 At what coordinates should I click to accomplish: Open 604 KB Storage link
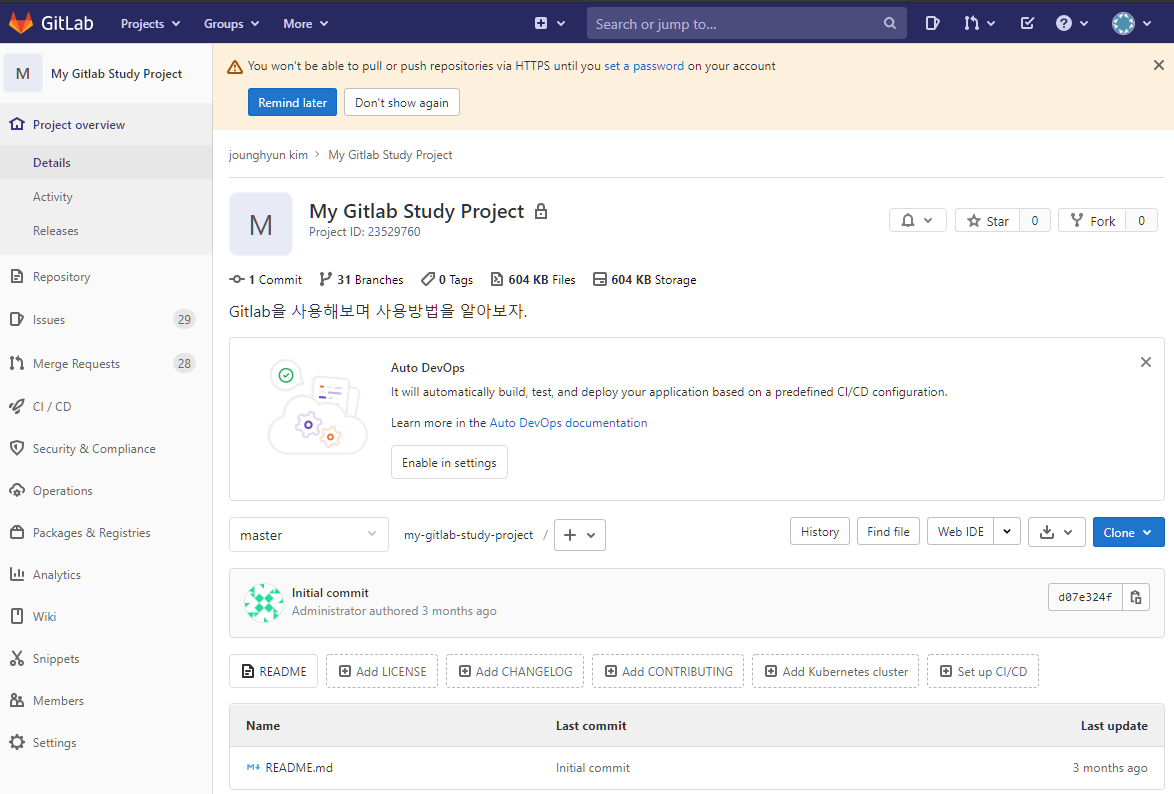point(645,279)
